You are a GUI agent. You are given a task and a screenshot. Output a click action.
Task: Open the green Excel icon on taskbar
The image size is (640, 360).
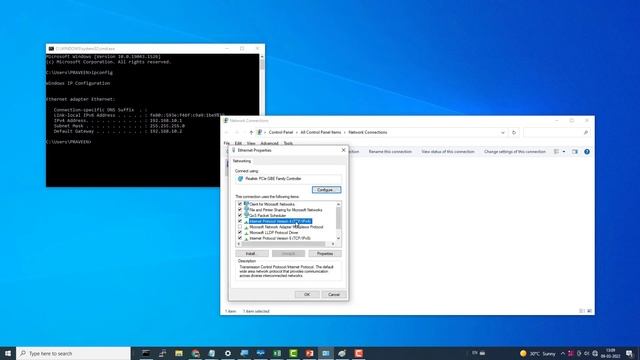pos(277,353)
